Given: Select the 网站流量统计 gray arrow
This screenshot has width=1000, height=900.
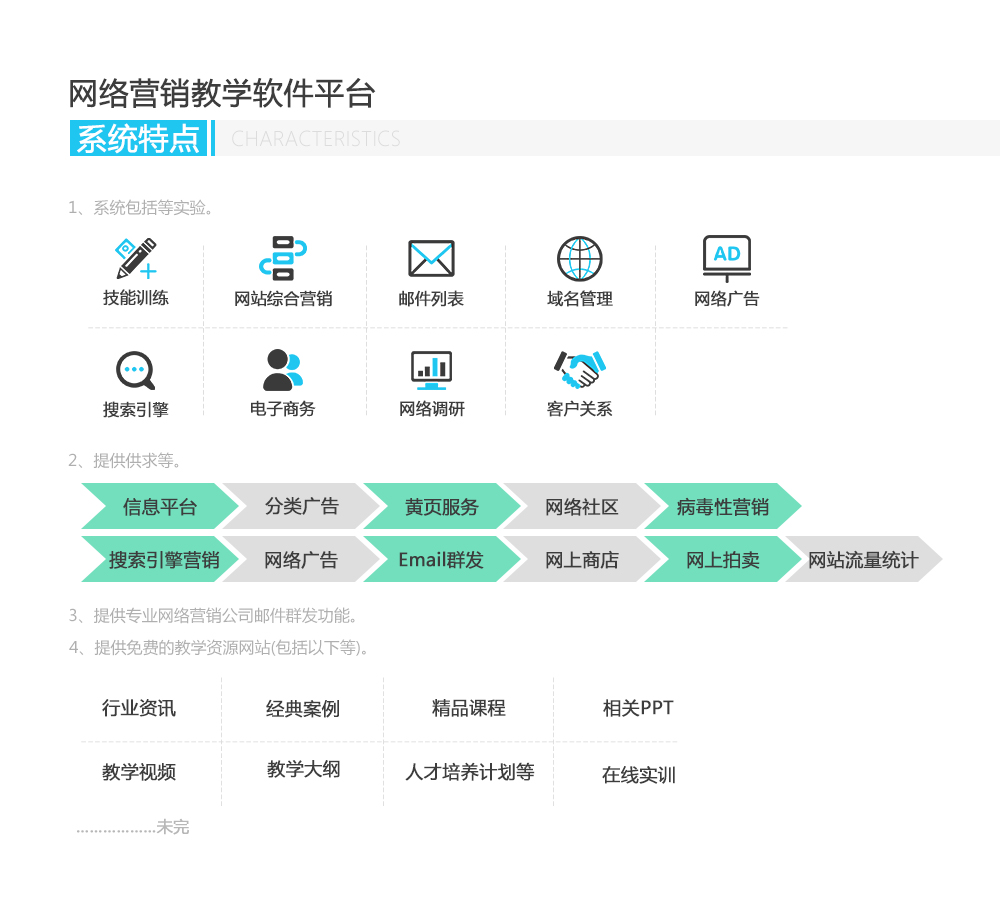Looking at the screenshot, I should pos(862,560).
